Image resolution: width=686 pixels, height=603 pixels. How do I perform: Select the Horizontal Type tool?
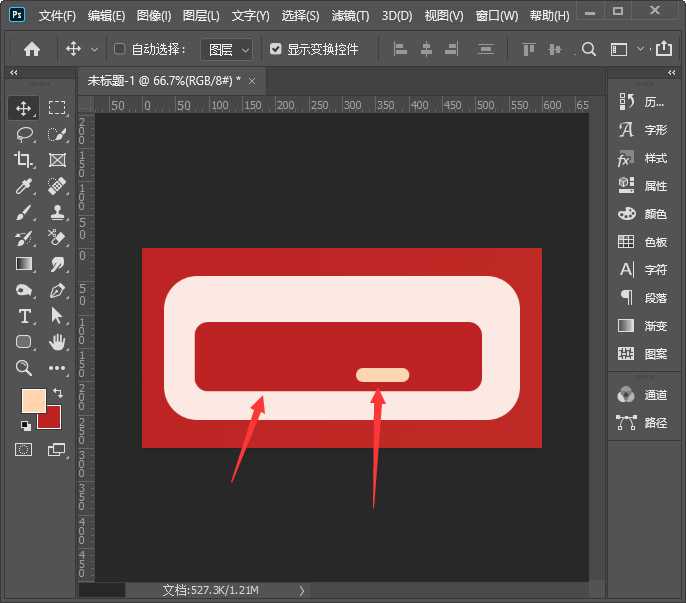click(24, 316)
